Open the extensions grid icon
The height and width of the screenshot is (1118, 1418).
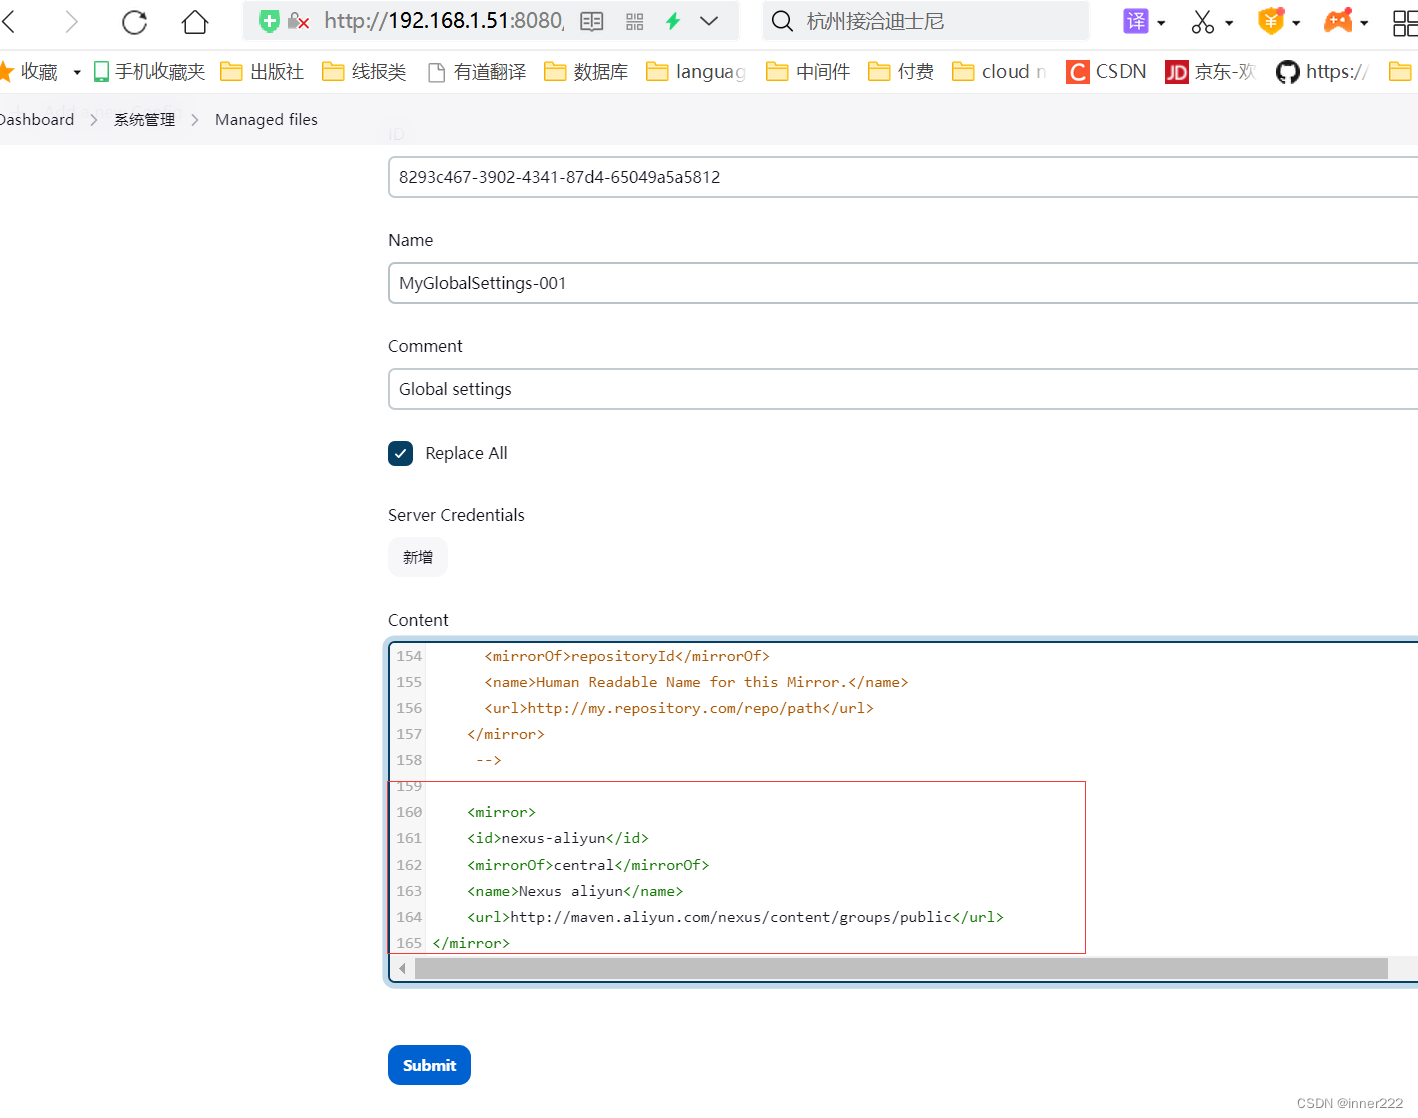coord(1405,22)
